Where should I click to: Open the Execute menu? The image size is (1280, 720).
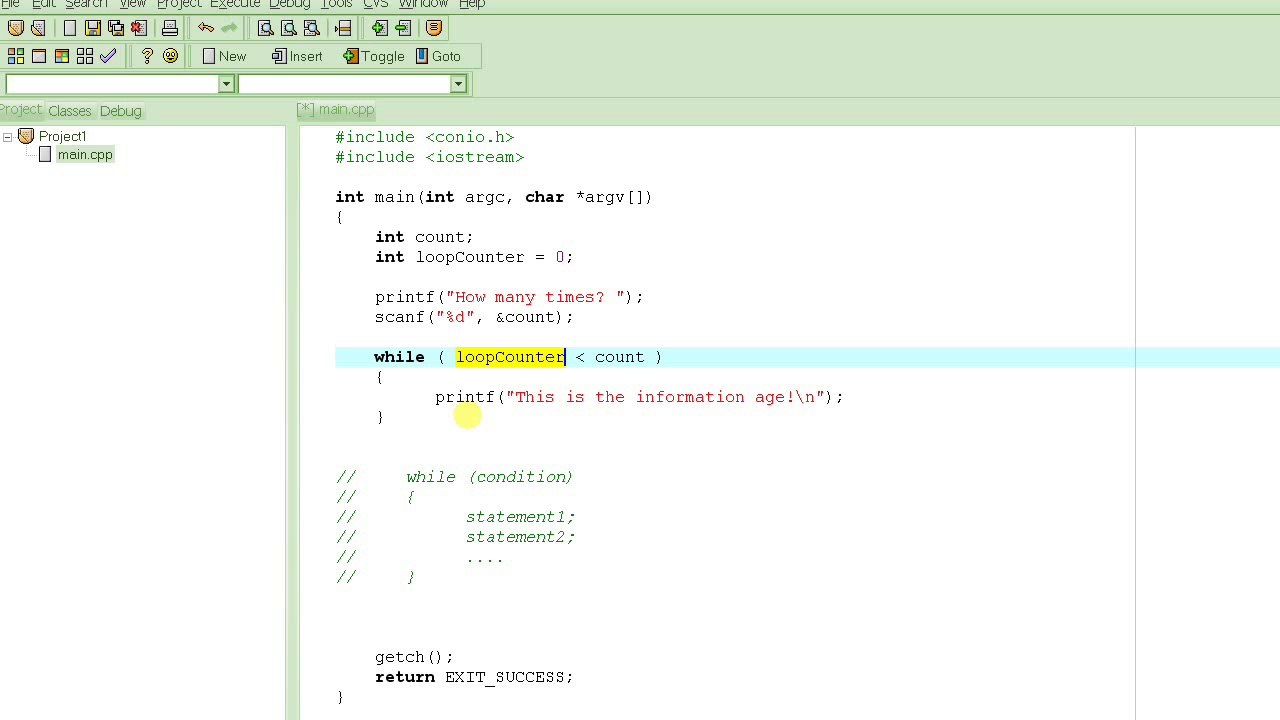pos(235,4)
